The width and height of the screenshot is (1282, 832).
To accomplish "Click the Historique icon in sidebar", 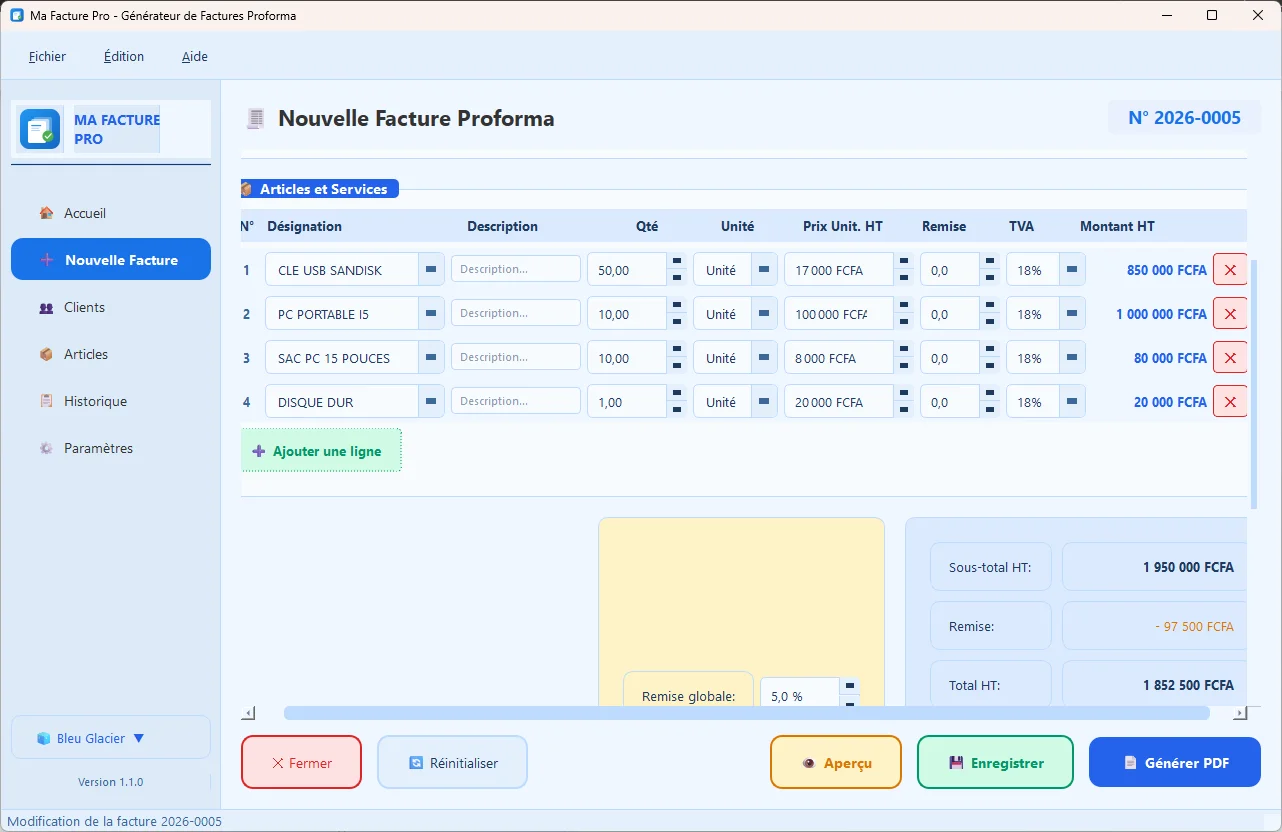I will point(46,402).
